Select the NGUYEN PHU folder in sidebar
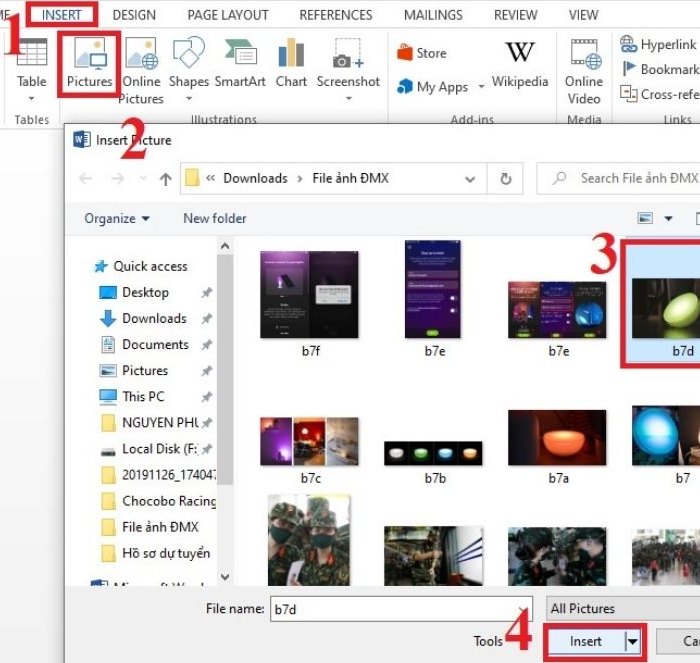 150,422
